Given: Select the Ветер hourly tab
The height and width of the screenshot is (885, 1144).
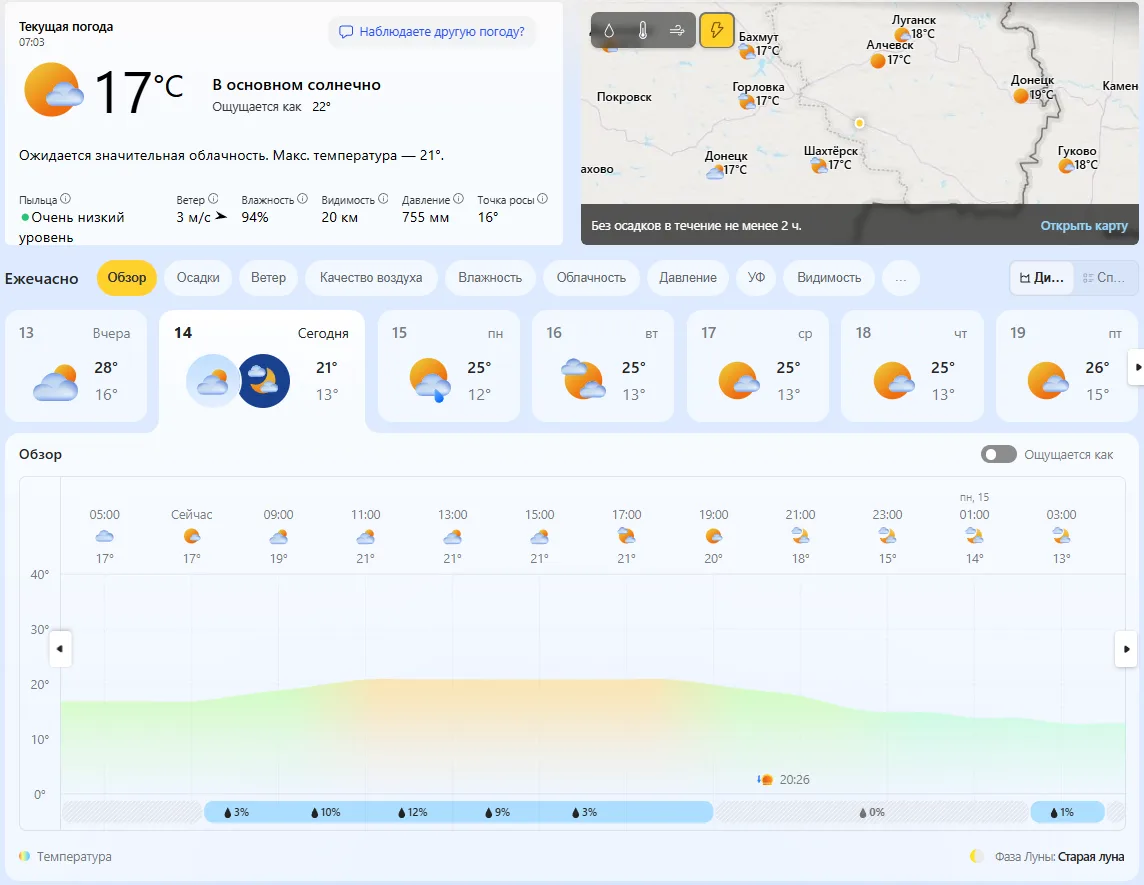Looking at the screenshot, I should [268, 278].
